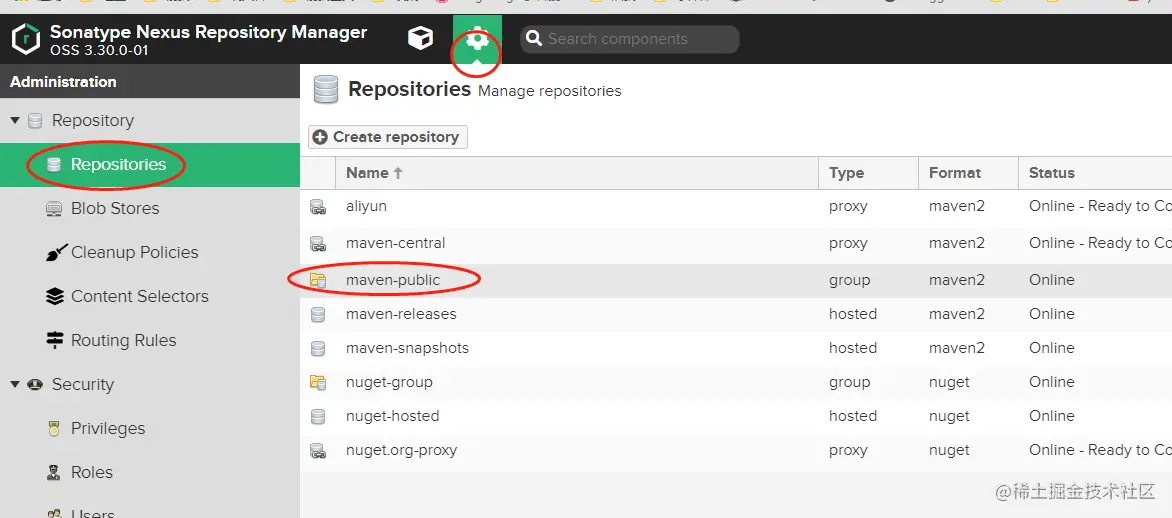The width and height of the screenshot is (1172, 518).
Task: Go to Routing Rules
Action: [x=123, y=340]
